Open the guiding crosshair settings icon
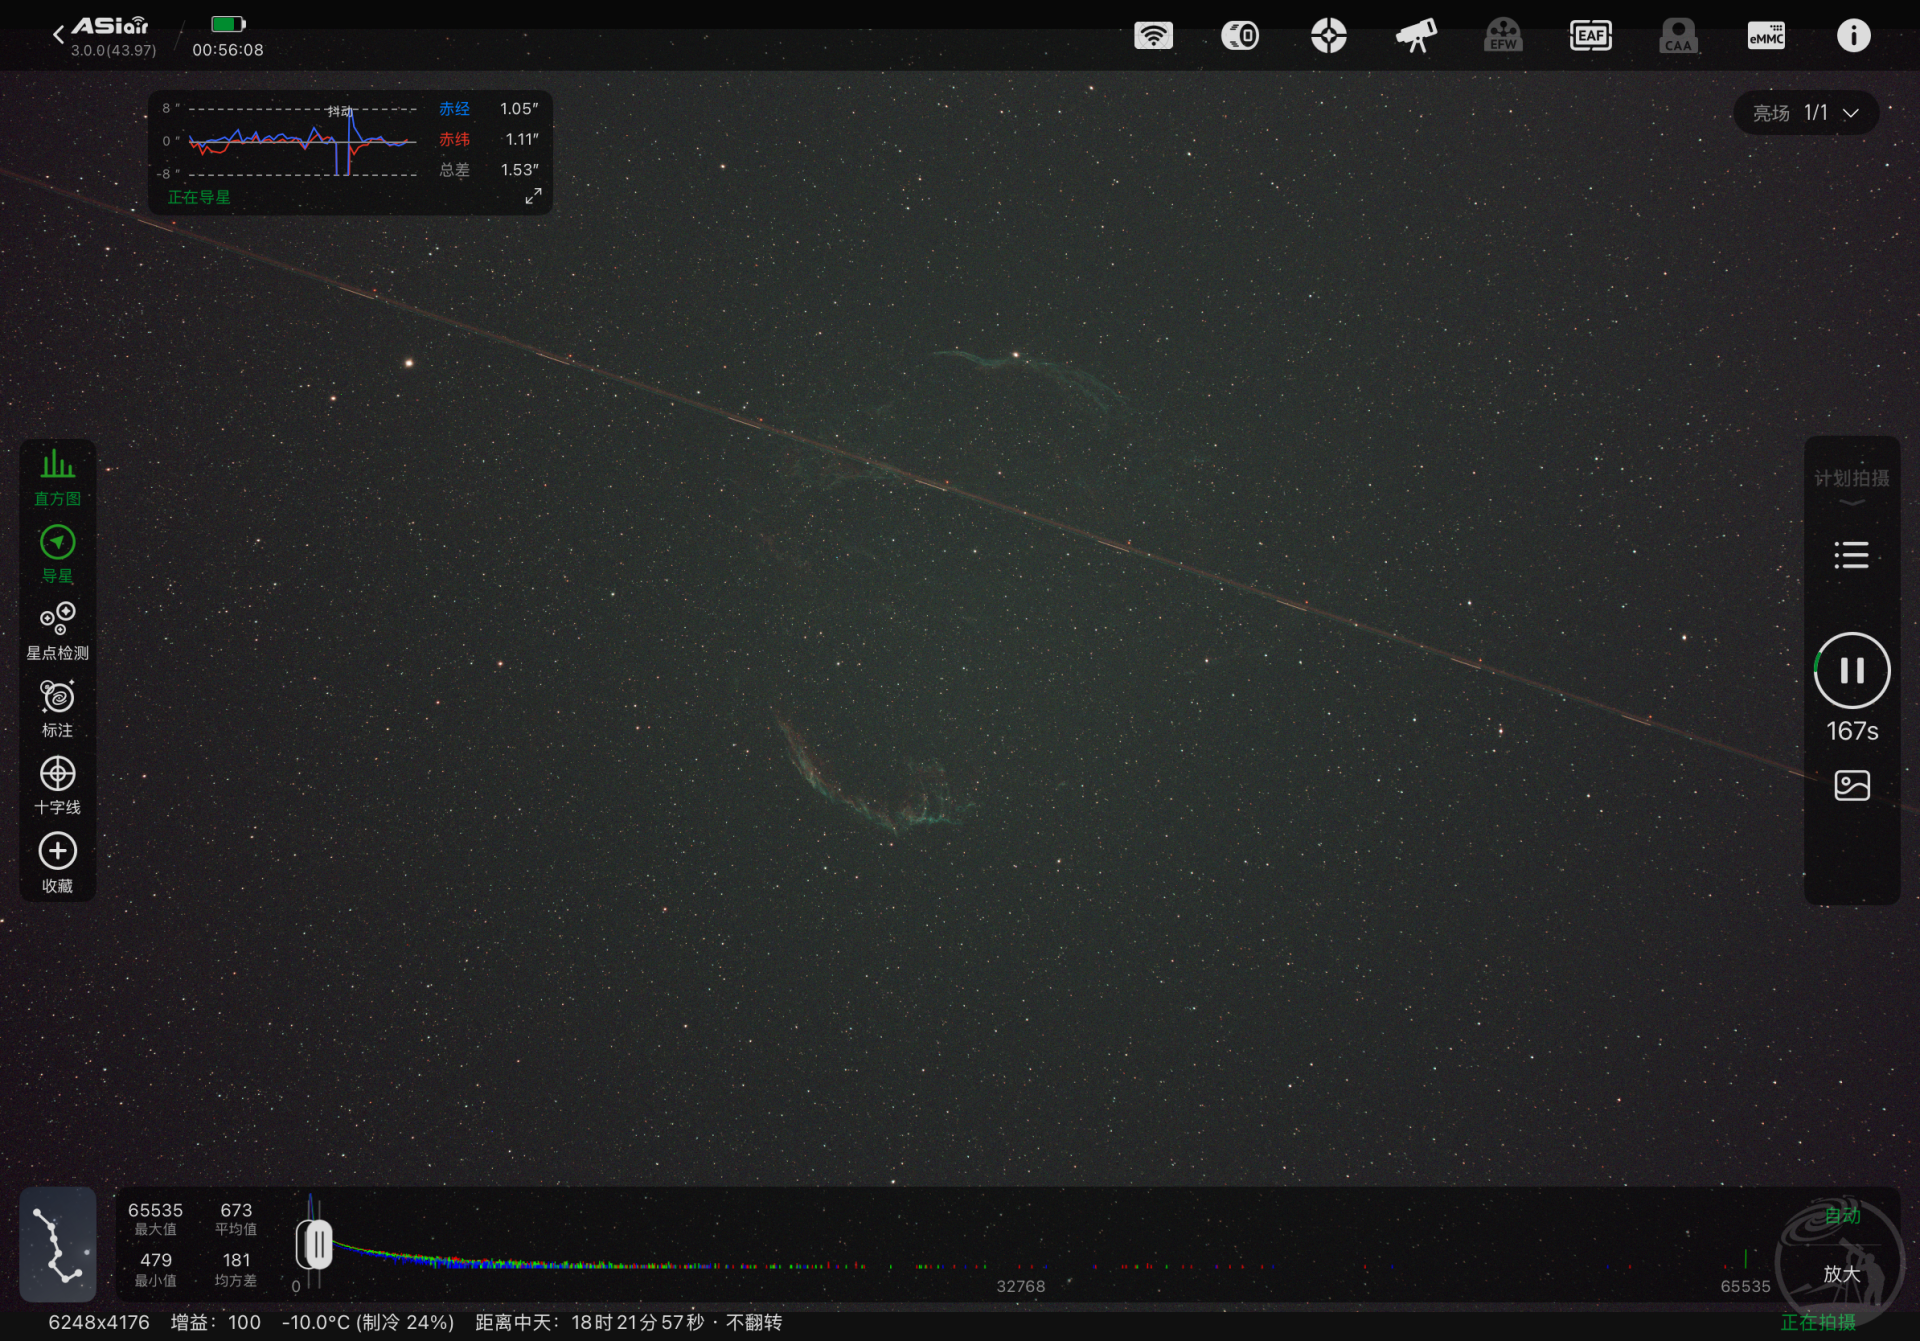1920x1341 pixels. (1328, 36)
